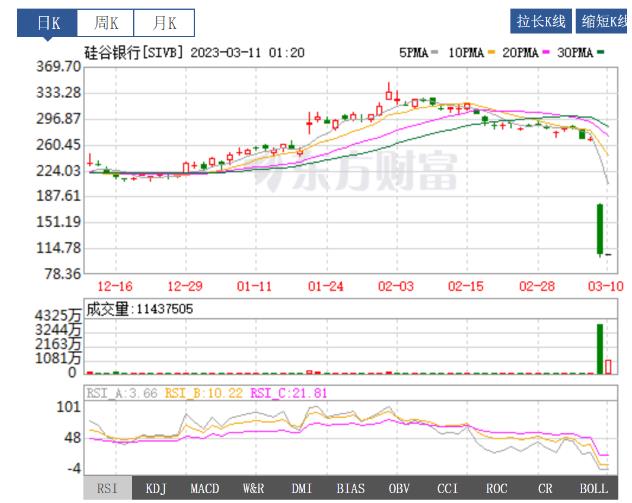This screenshot has width=632, height=503.
Task: Click the red hollow volume bar
Action: [608, 367]
